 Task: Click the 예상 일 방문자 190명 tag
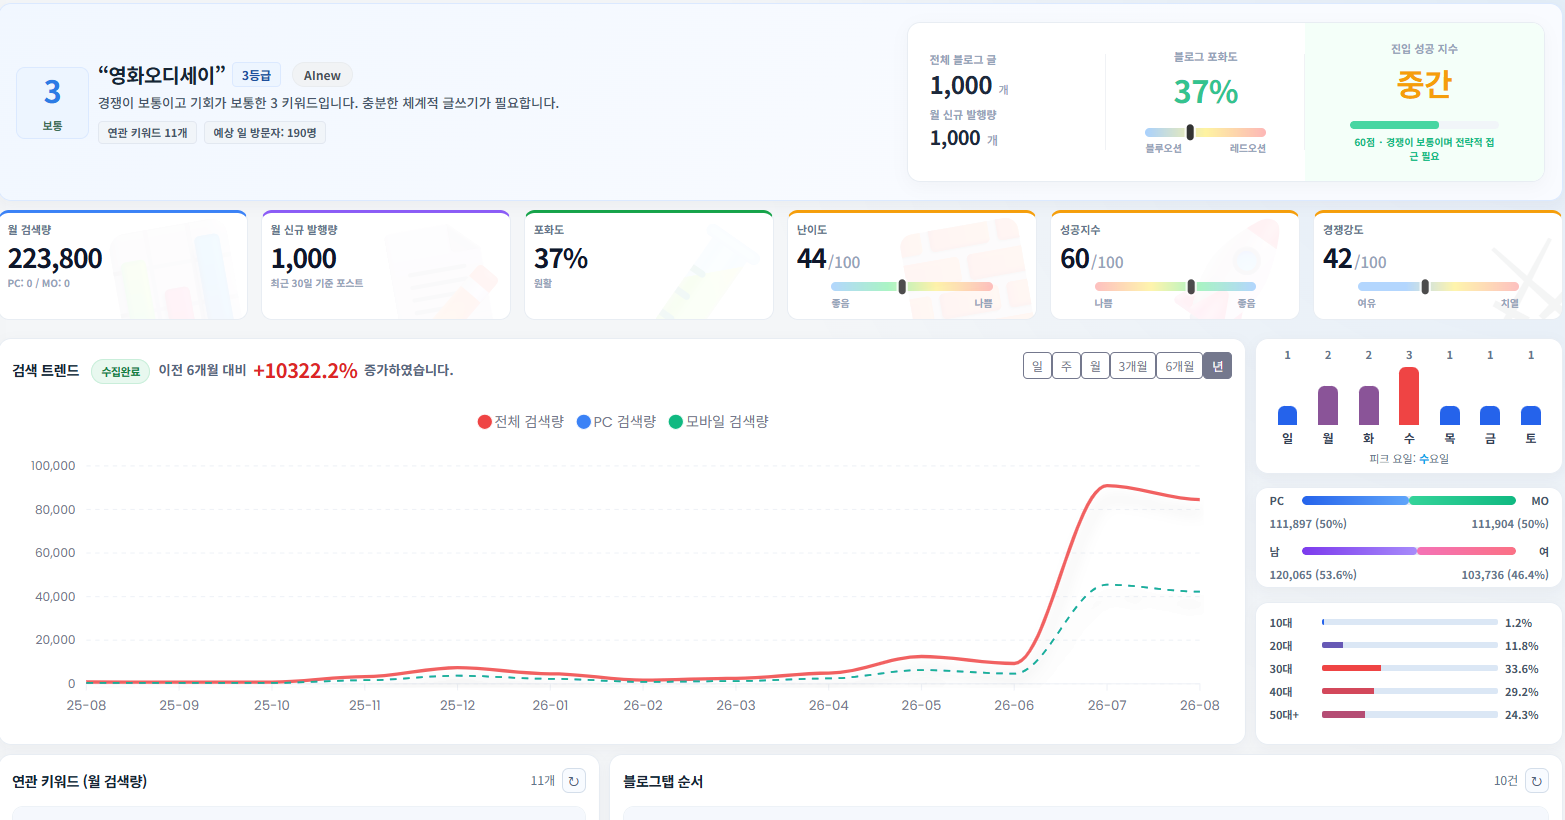(x=265, y=133)
